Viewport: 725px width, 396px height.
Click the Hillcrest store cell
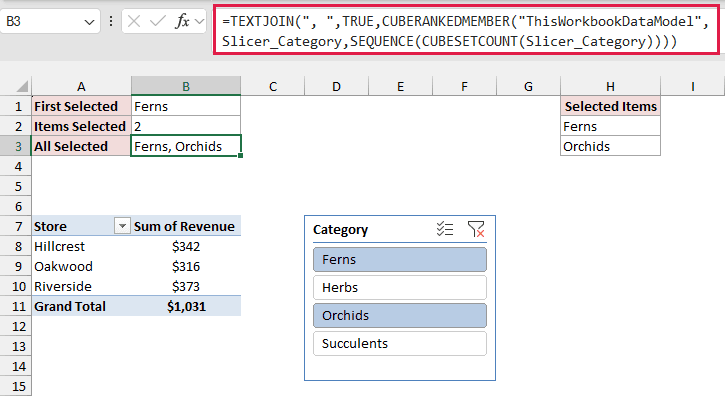(x=81, y=246)
